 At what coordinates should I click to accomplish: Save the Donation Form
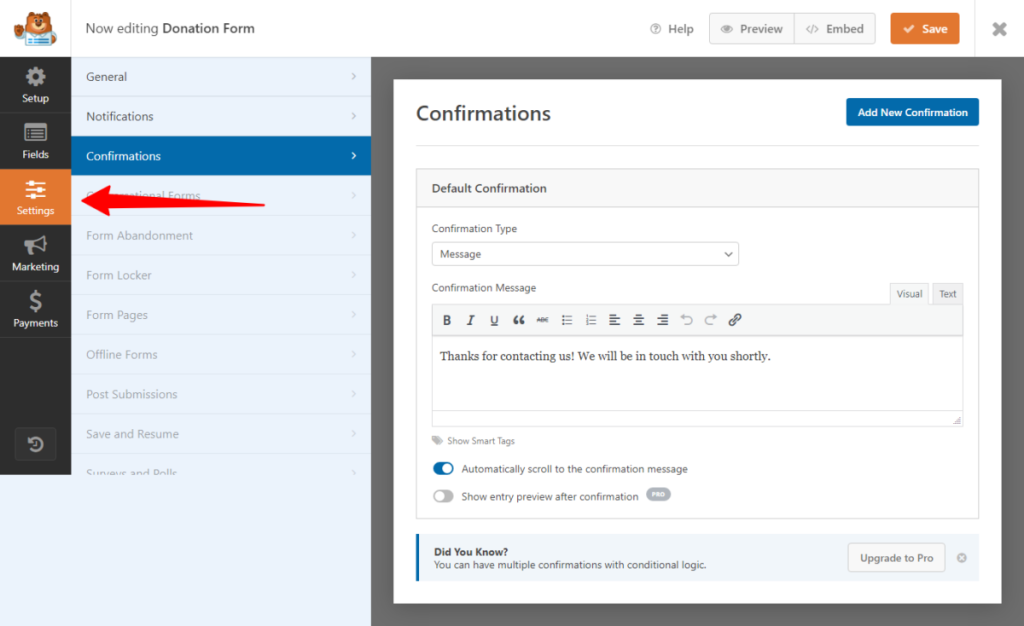tap(924, 29)
